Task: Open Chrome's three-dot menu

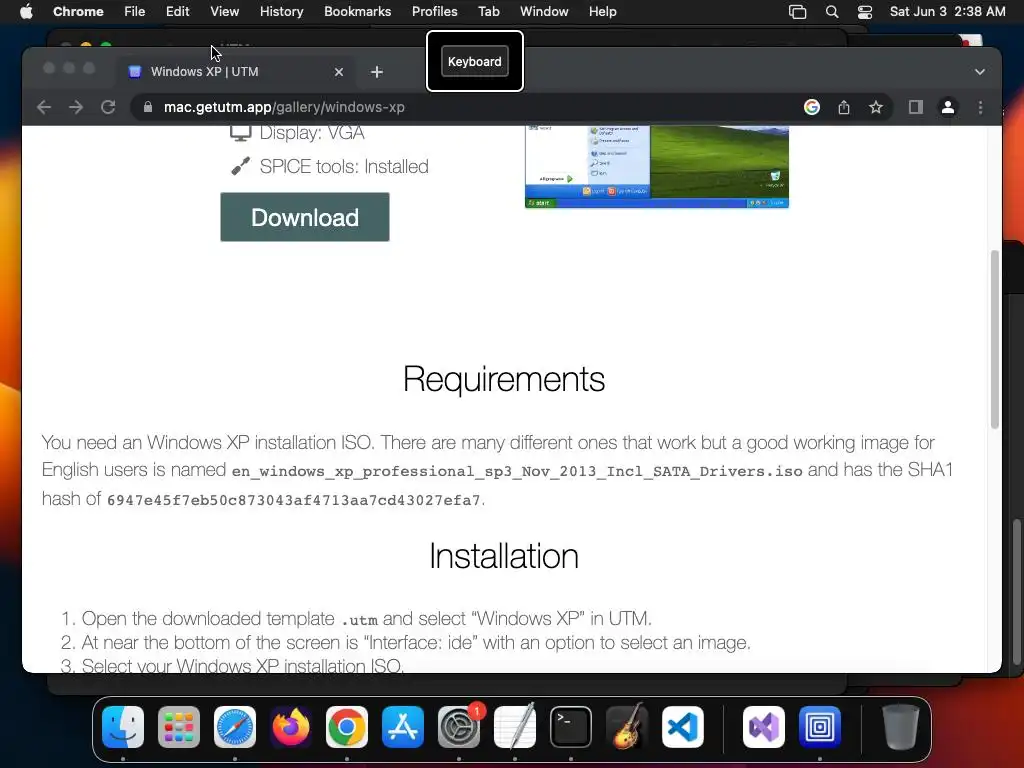Action: pos(980,107)
